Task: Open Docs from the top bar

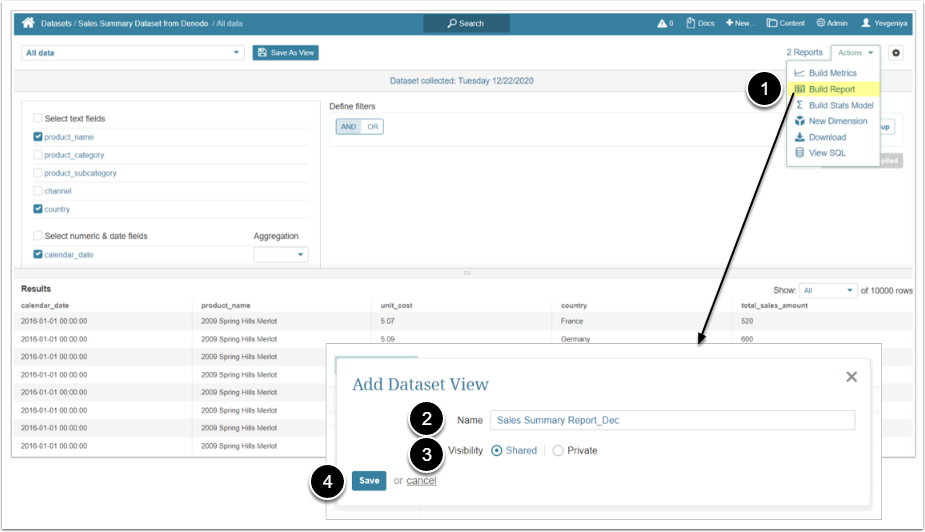Action: point(700,23)
